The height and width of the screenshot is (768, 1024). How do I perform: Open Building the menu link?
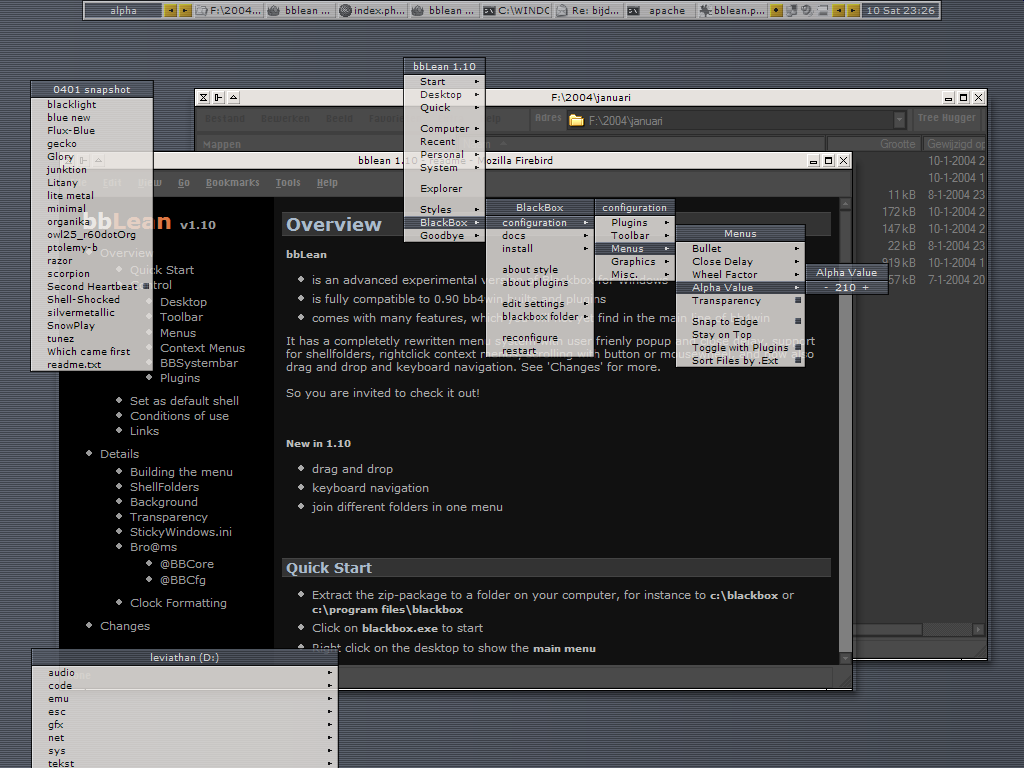tap(181, 472)
